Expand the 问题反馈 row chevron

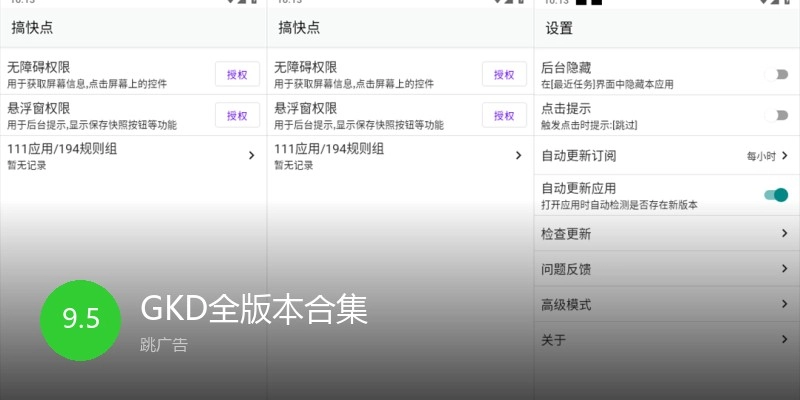click(785, 268)
